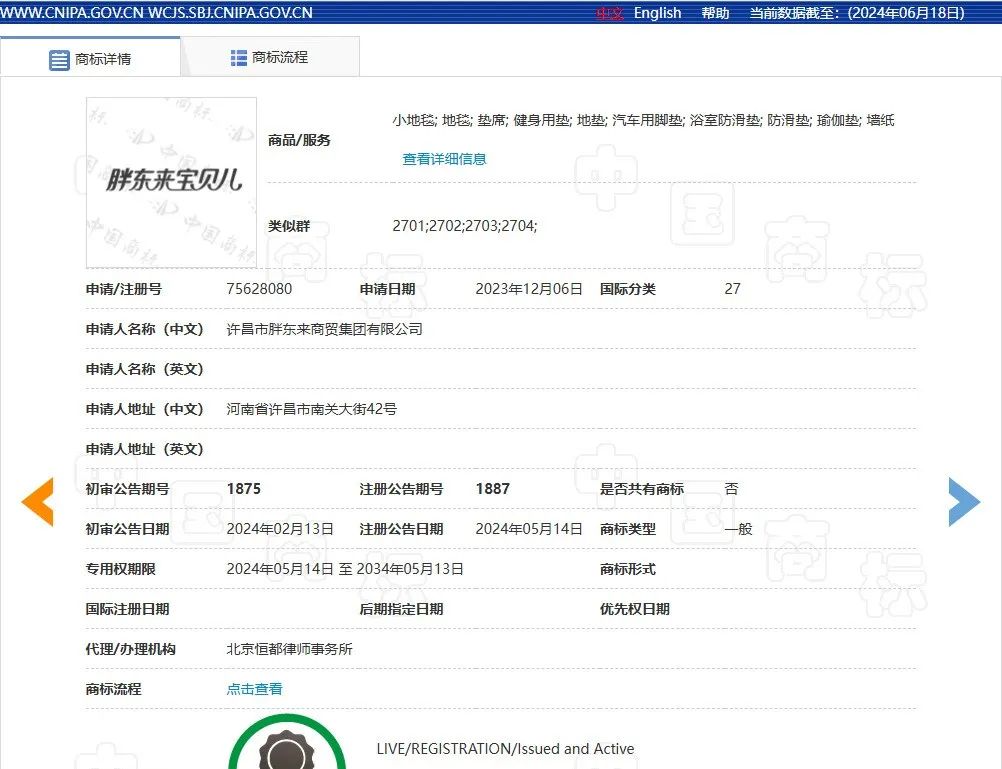This screenshot has height=769, width=1002.
Task: Go to next trademark with blue arrow
Action: coord(964,502)
